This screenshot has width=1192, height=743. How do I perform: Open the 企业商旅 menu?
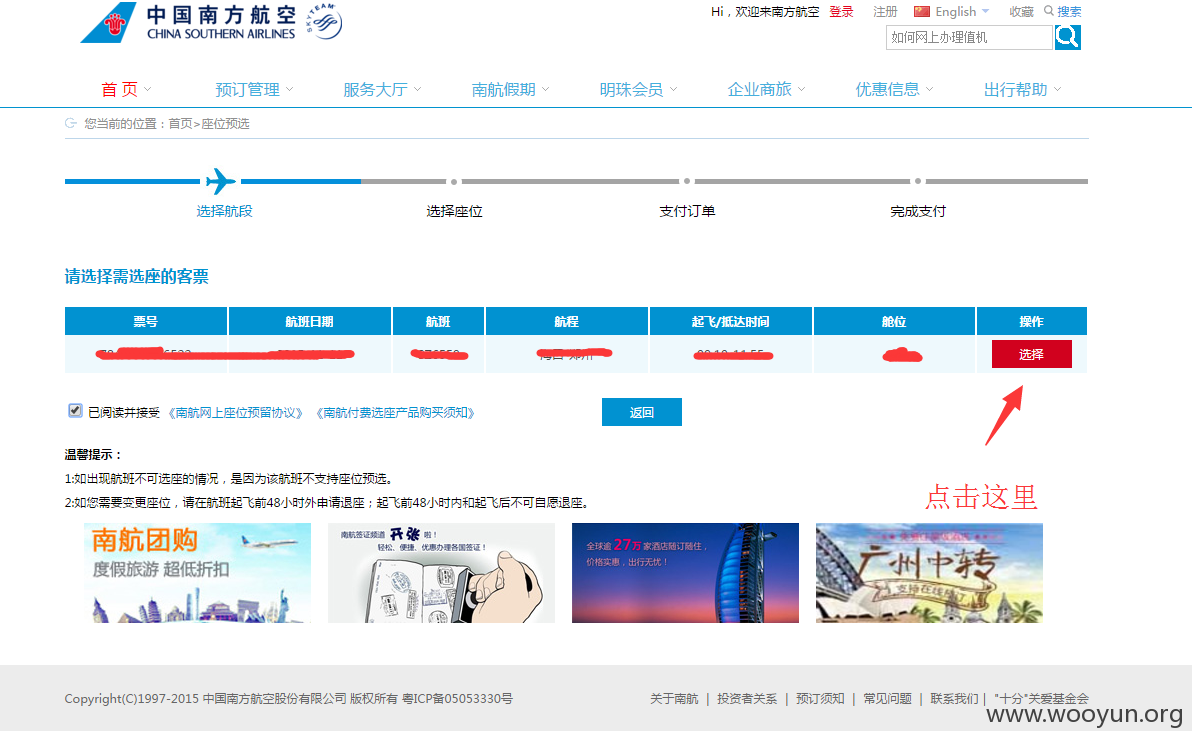759,90
